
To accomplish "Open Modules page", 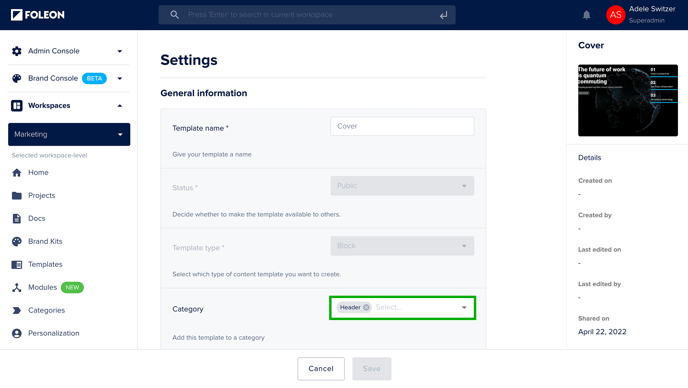I will click(43, 287).
